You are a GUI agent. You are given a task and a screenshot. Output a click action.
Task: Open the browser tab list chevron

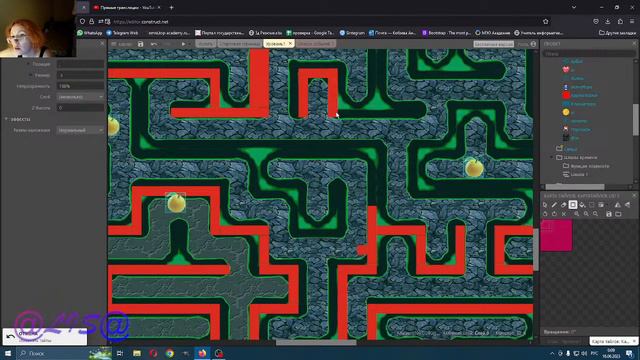(574, 7)
